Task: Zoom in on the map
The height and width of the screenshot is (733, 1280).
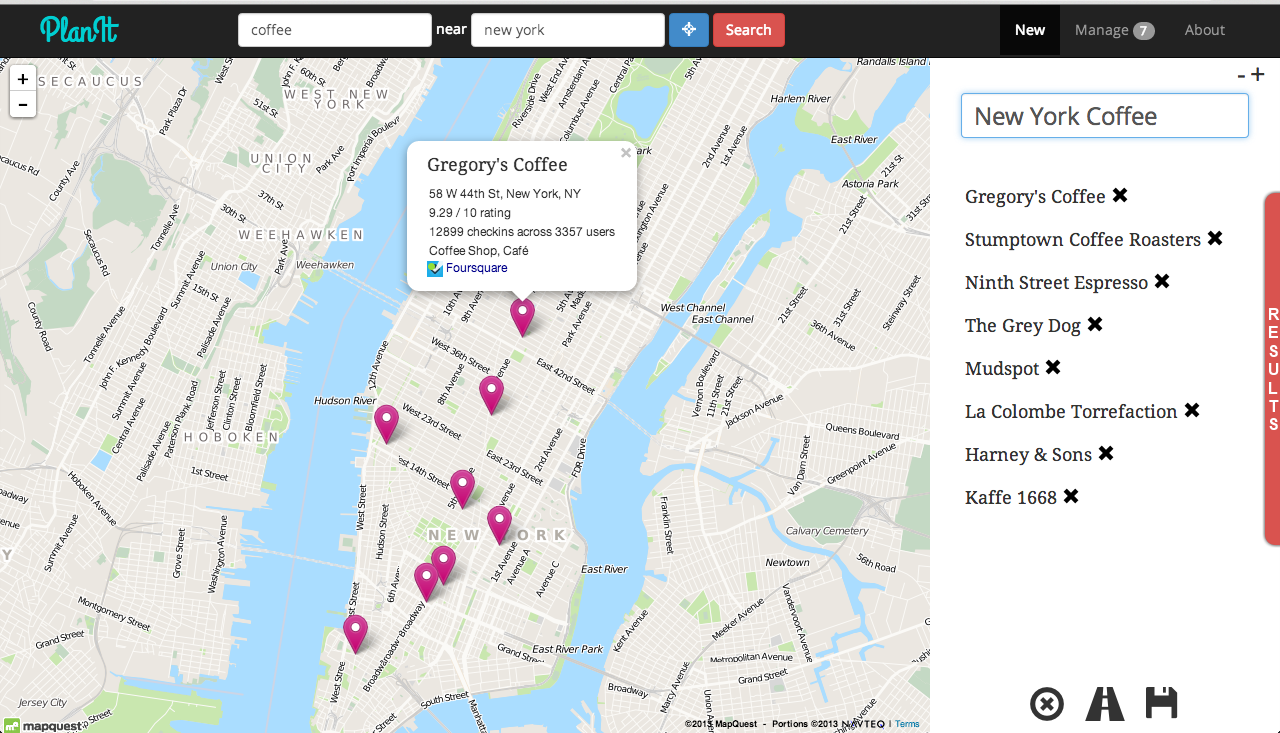Action: pyautogui.click(x=23, y=79)
